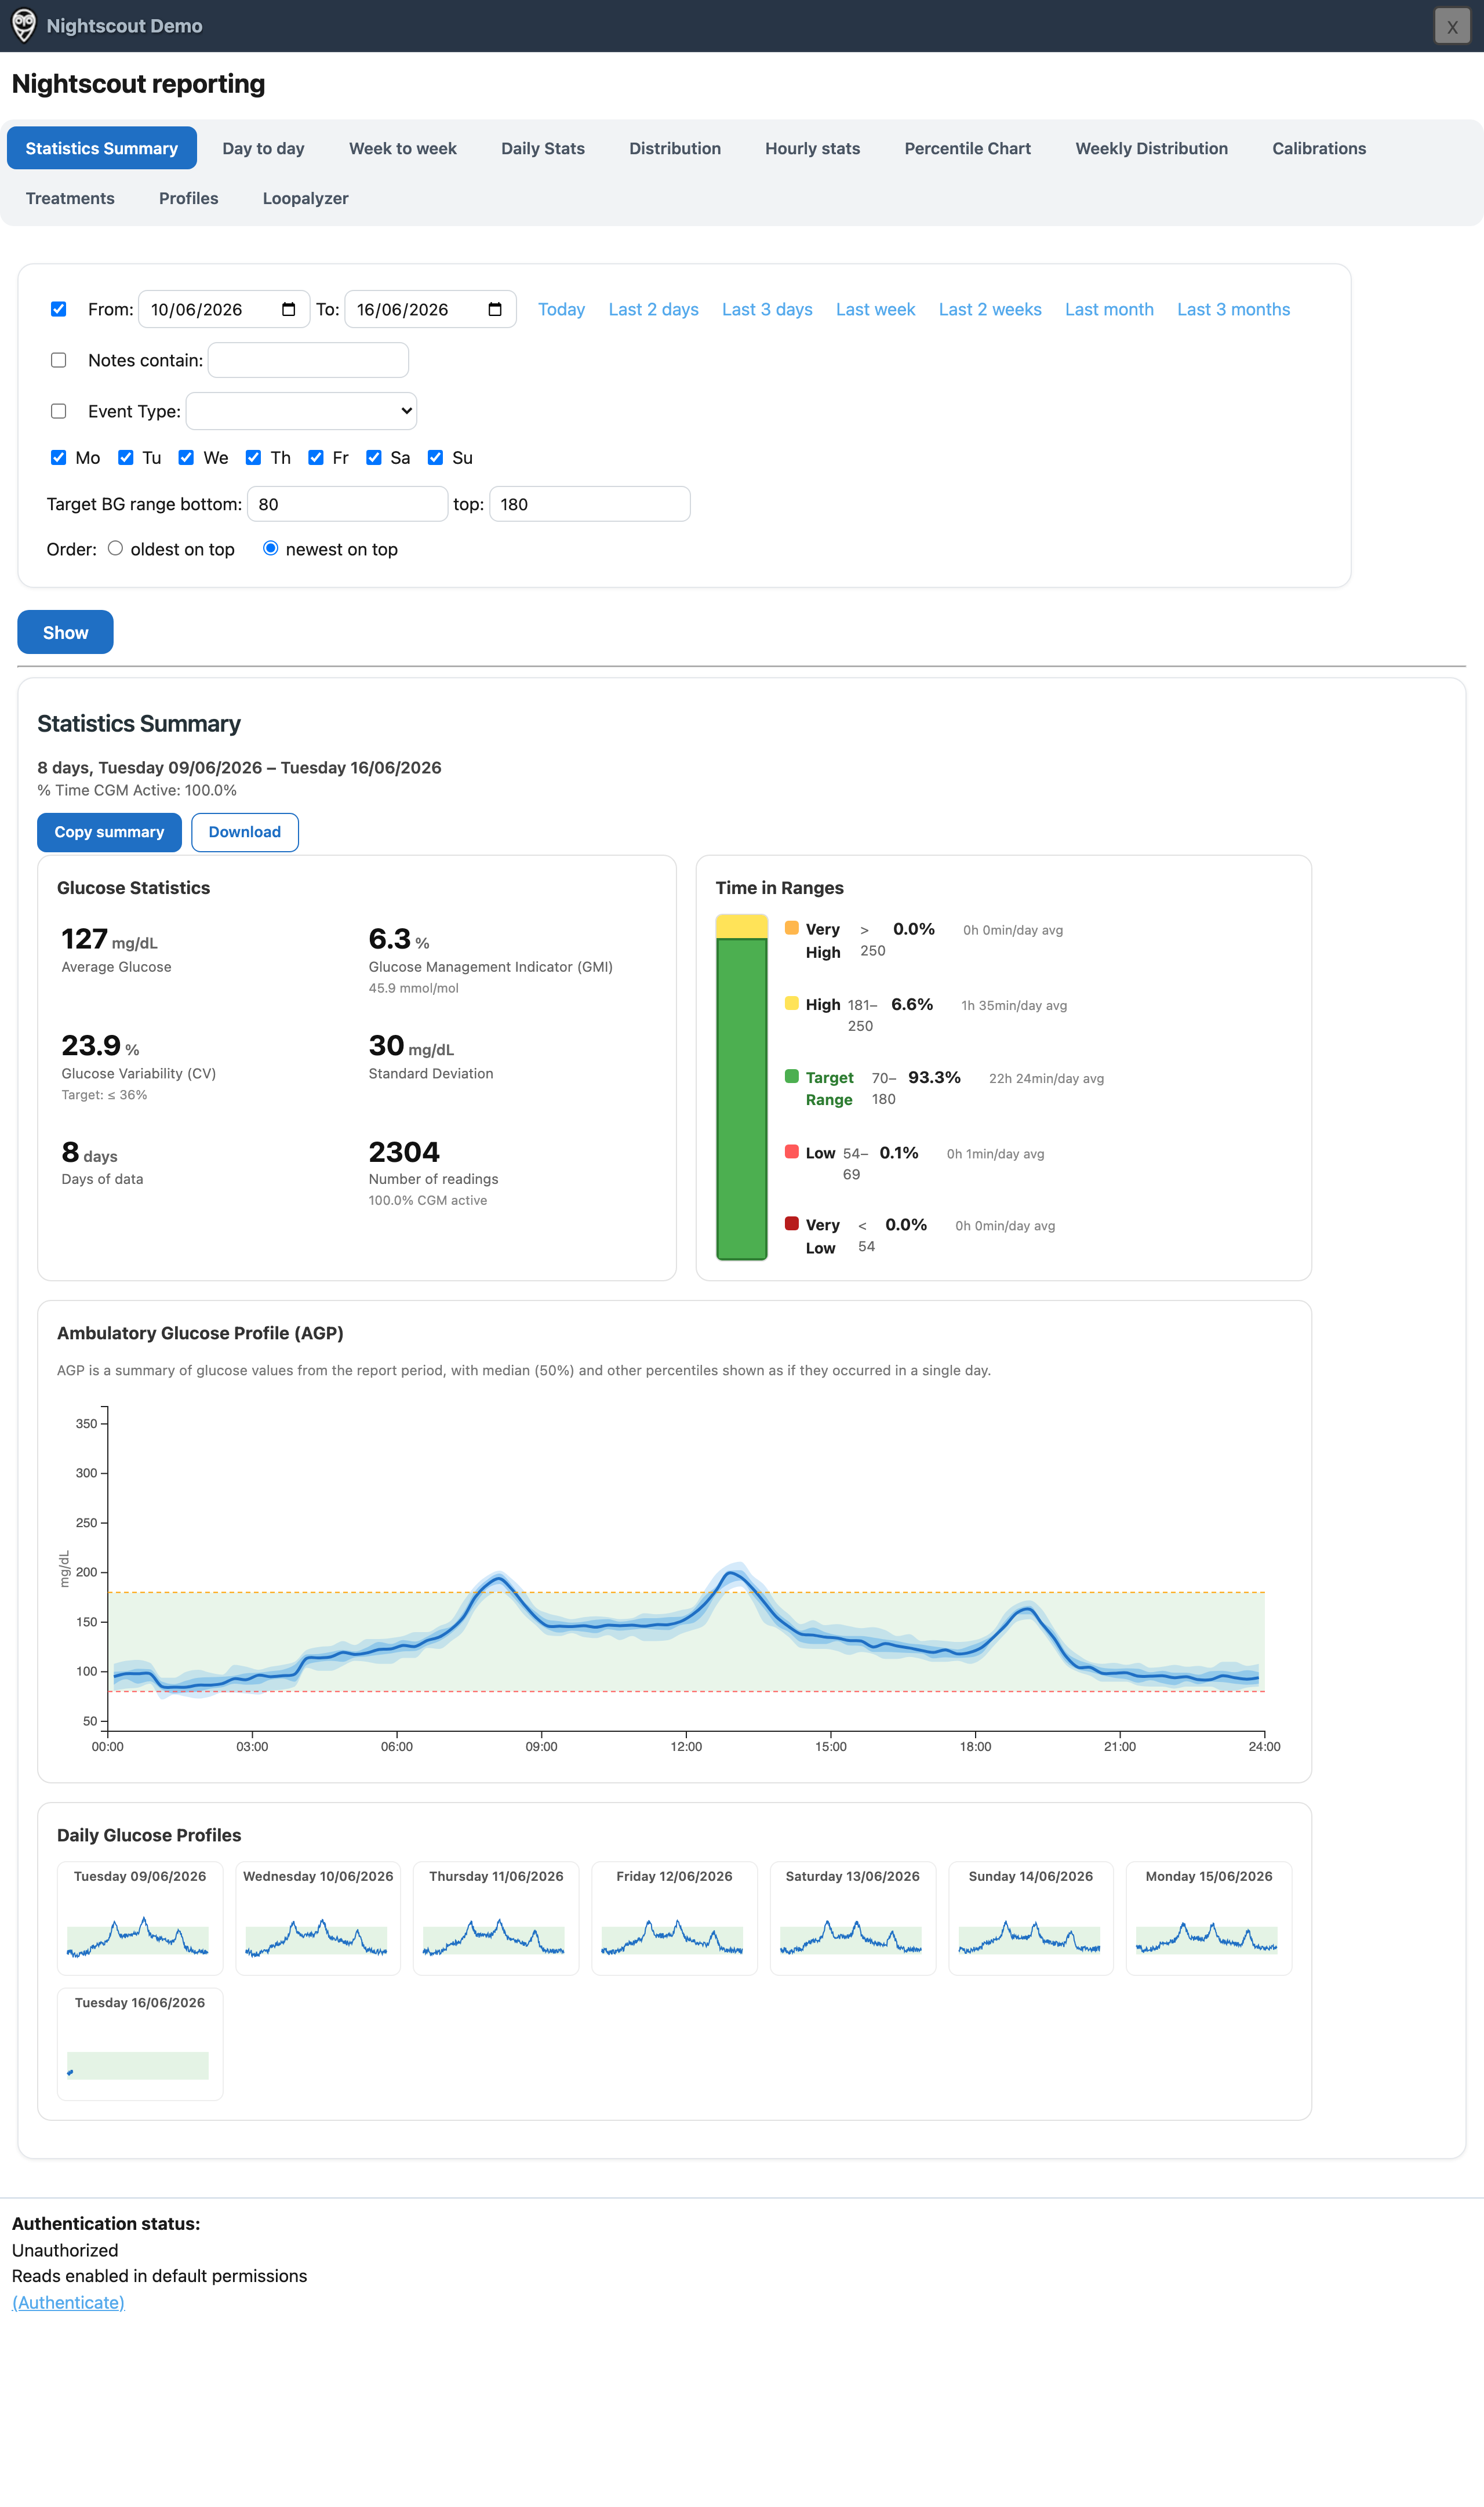Expand the Event Type dropdown
Viewport: 1484px width, 2507px height.
301,411
